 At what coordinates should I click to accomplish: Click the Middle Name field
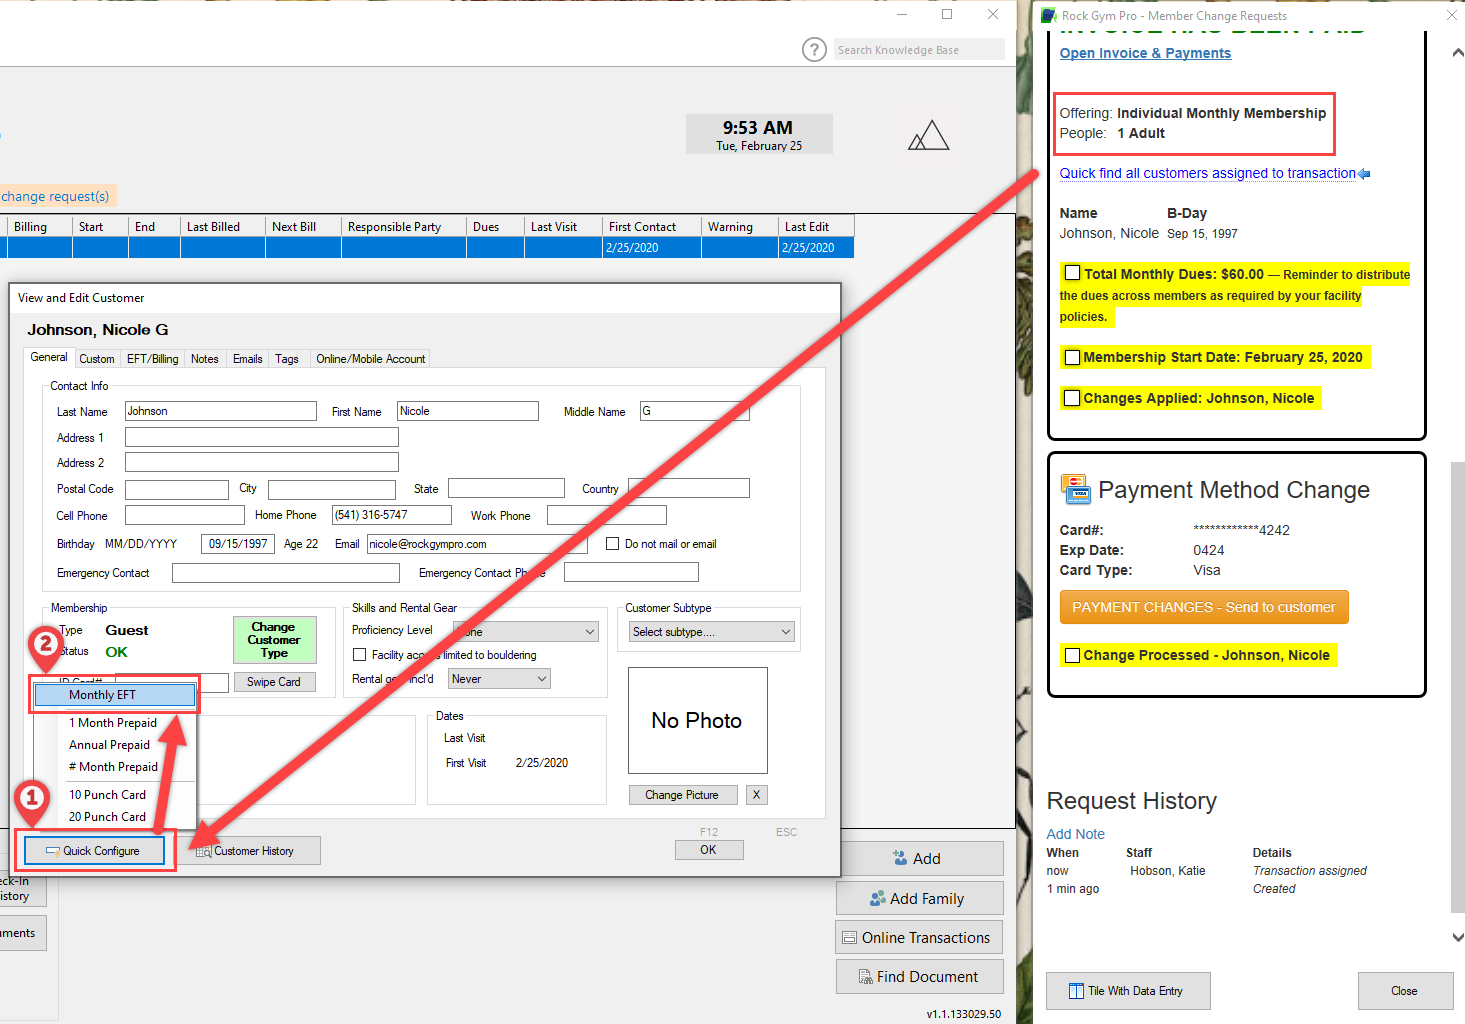click(x=695, y=411)
